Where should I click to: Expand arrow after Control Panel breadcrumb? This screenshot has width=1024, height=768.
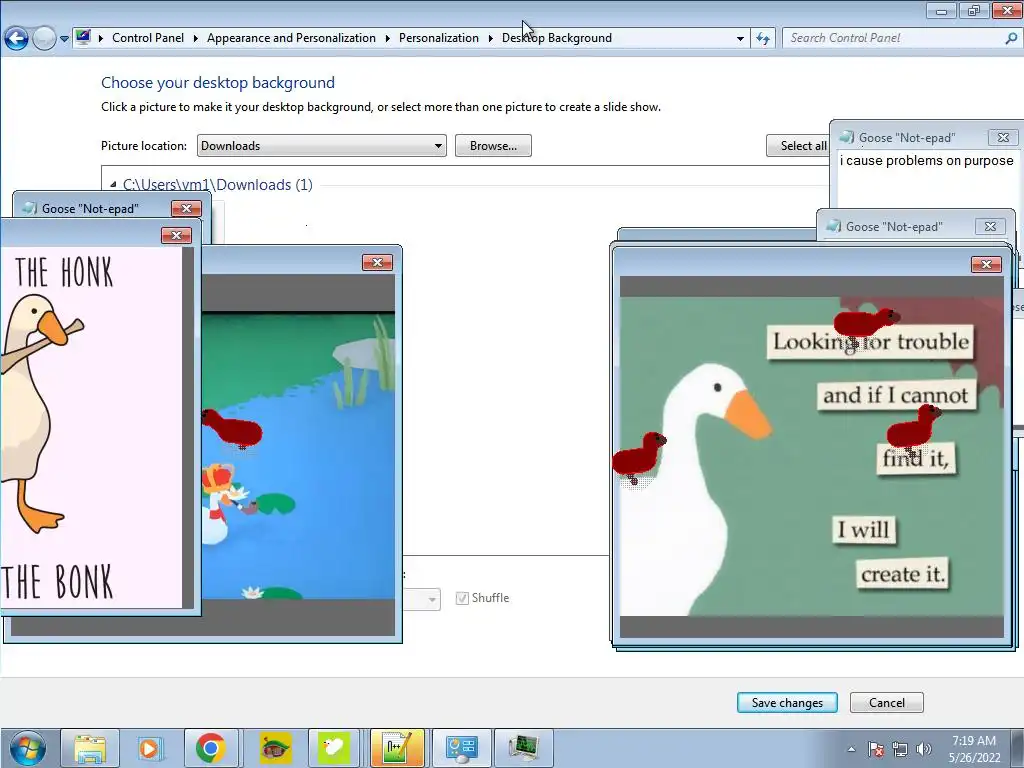[x=195, y=38]
